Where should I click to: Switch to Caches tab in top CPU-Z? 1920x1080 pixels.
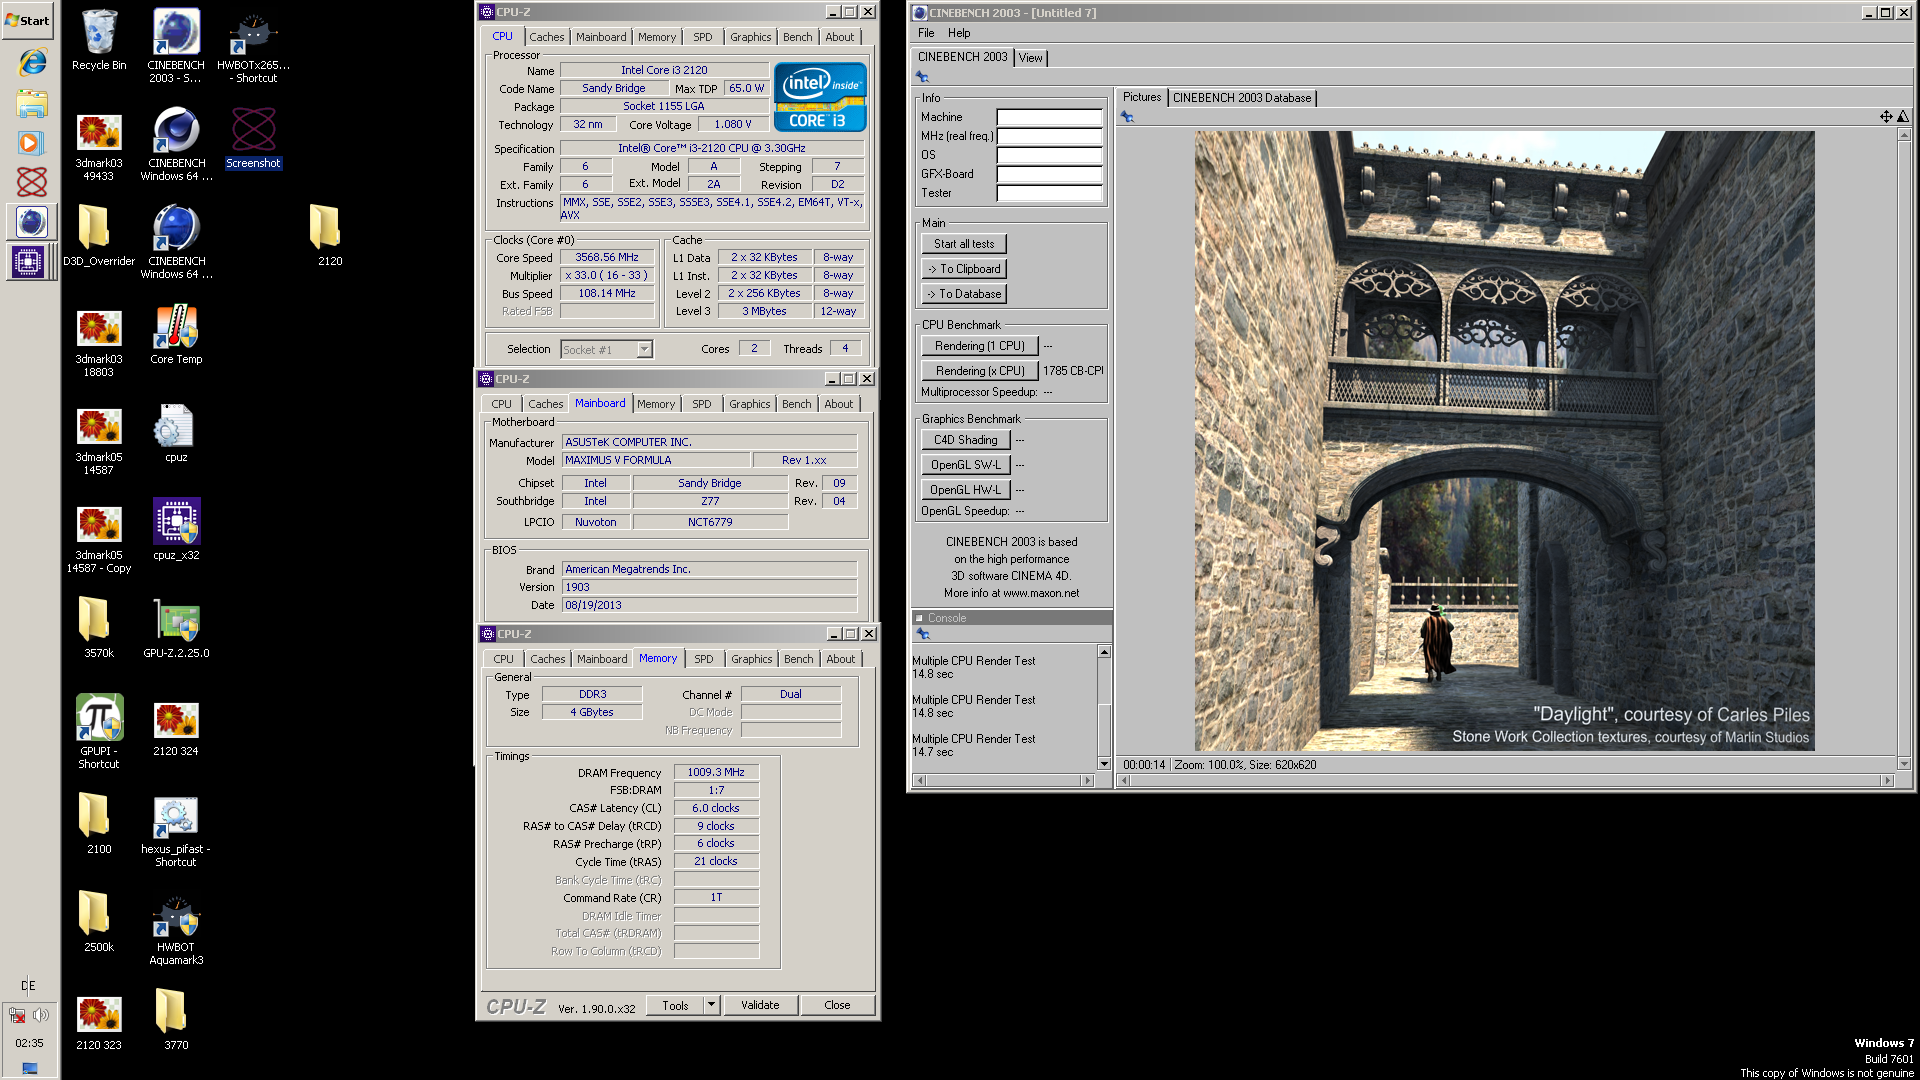(546, 37)
